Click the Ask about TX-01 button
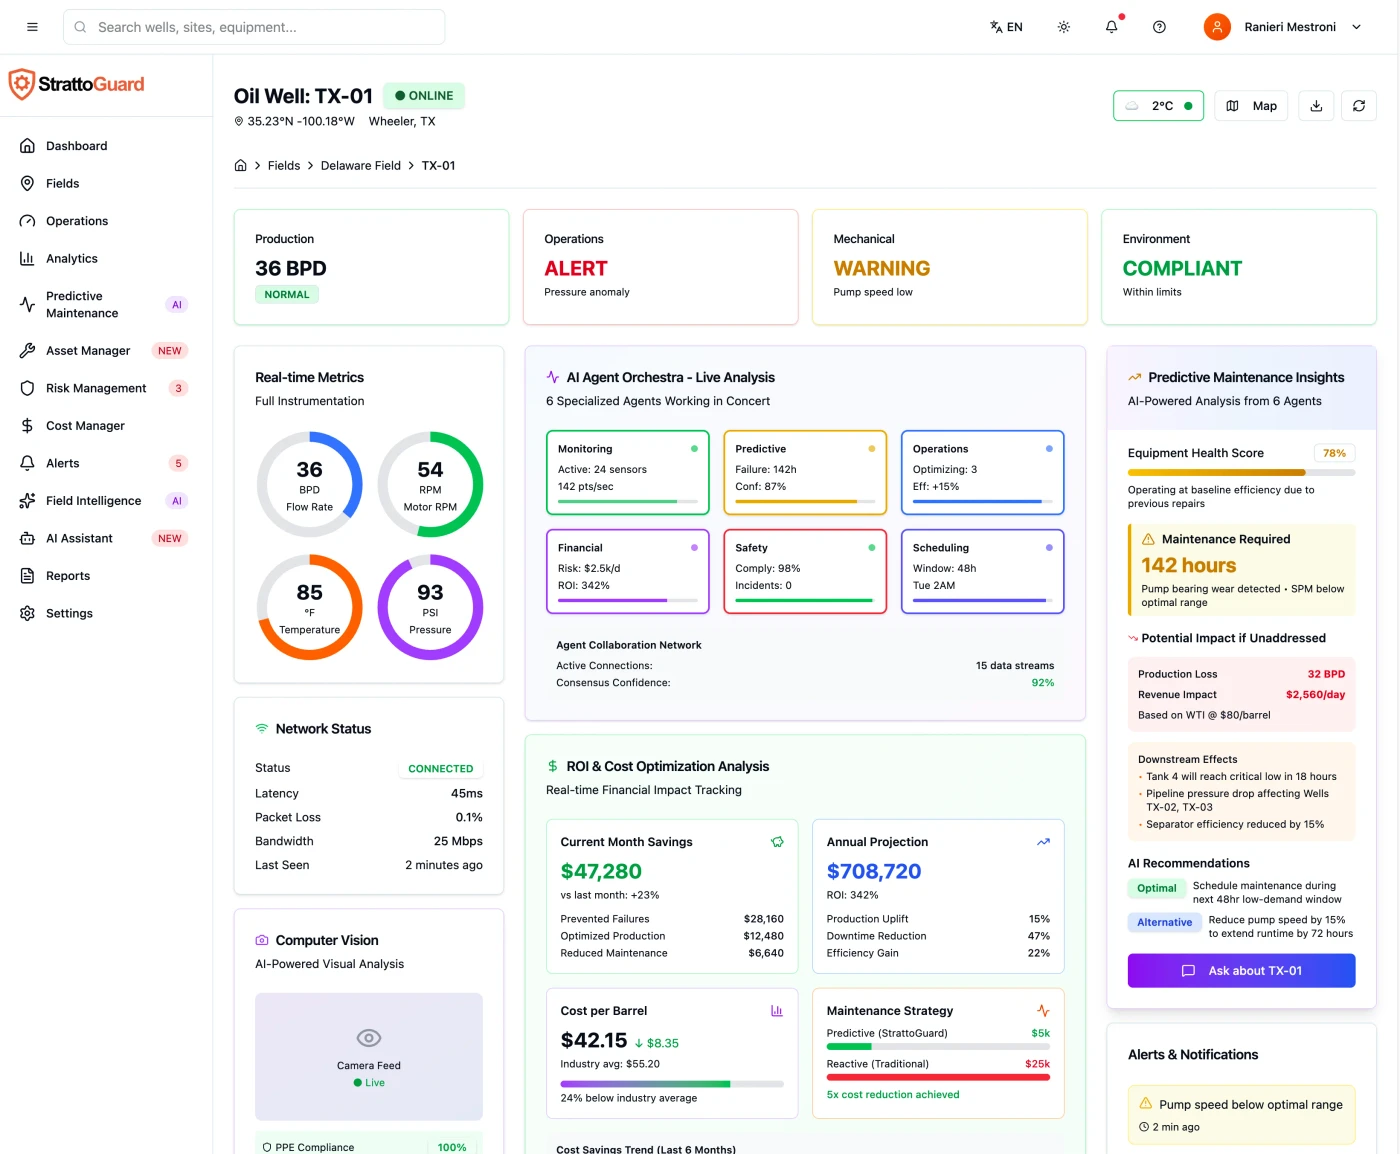1400x1154 pixels. pos(1241,970)
